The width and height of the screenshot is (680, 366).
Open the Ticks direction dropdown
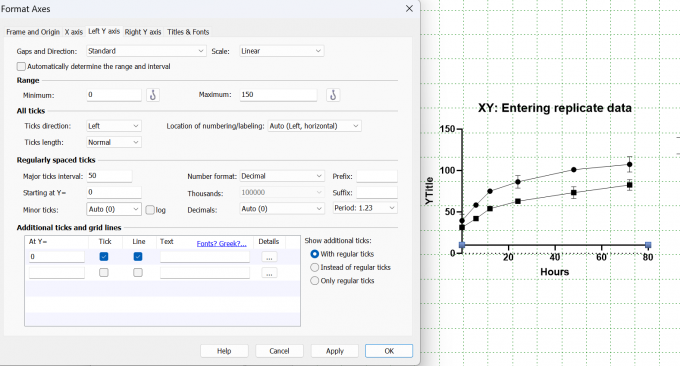(x=114, y=126)
